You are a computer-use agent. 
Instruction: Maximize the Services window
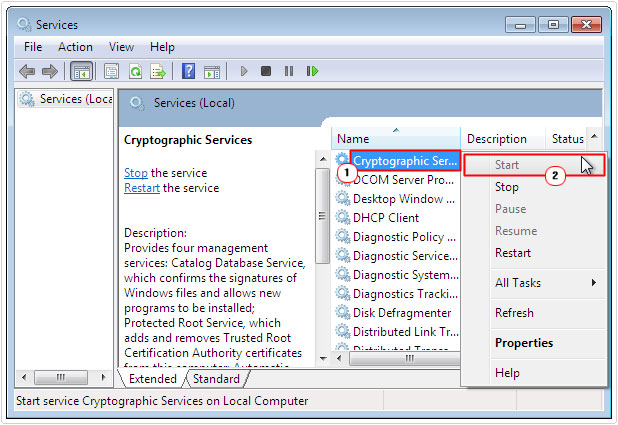553,25
